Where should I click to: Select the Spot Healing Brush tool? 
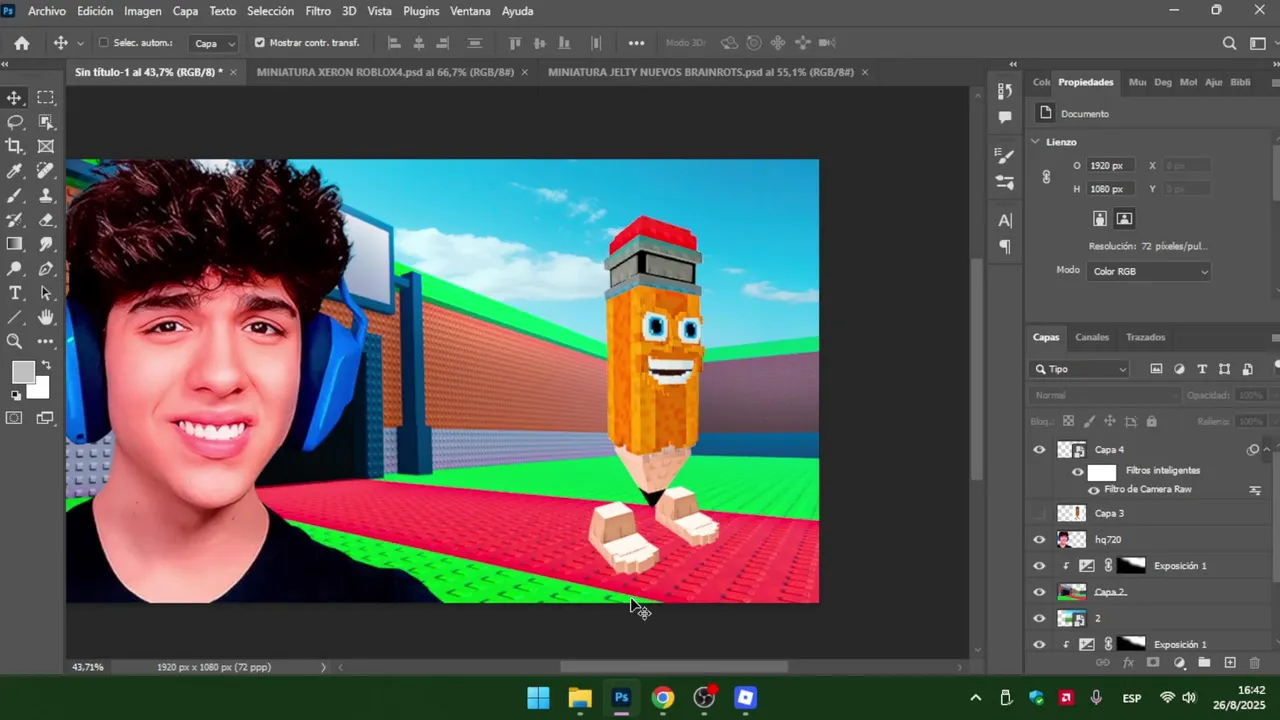click(46, 171)
